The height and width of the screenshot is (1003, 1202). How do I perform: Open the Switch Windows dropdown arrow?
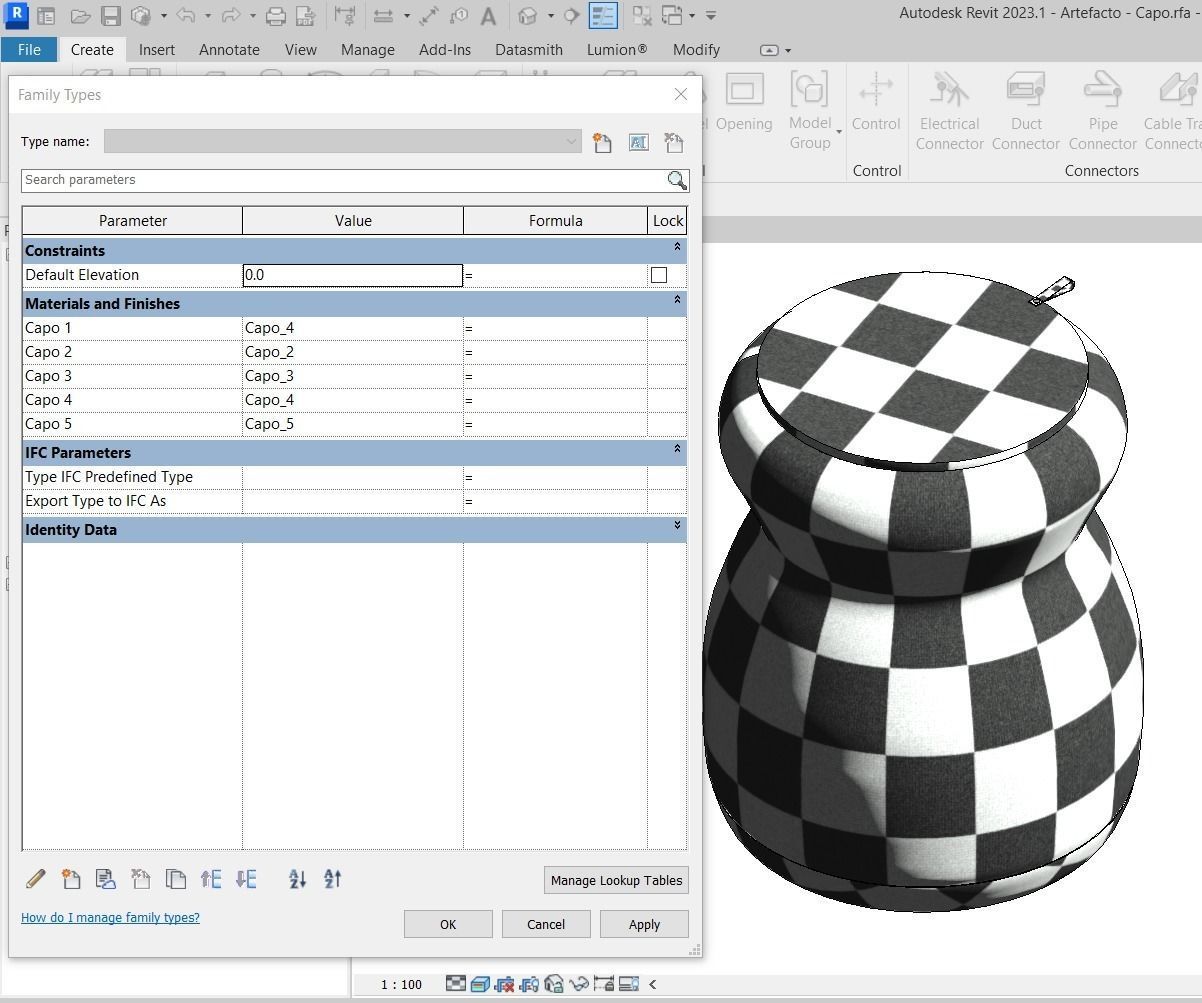(x=691, y=16)
